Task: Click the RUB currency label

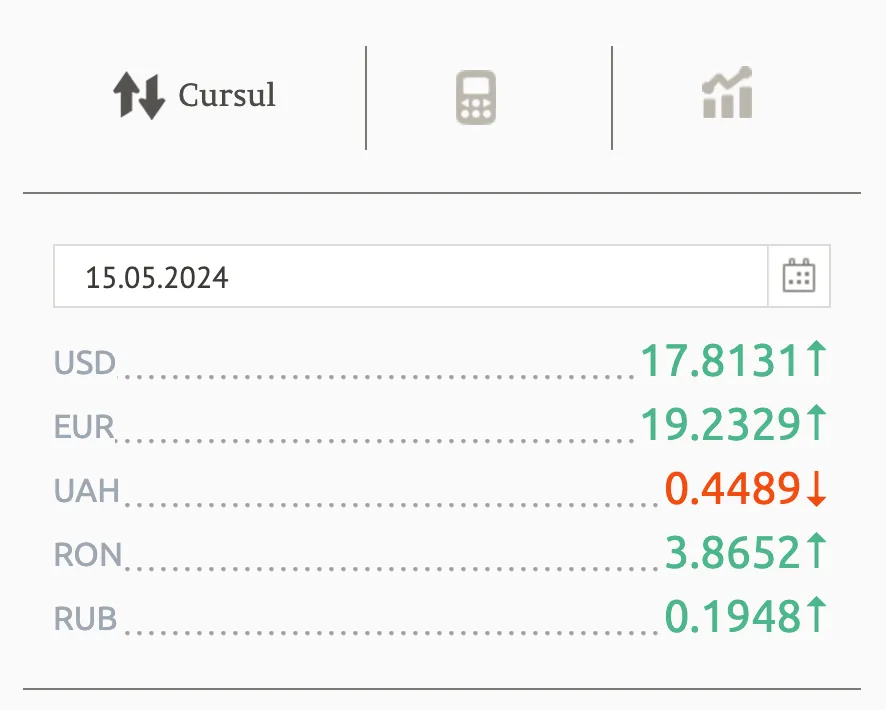Action: click(x=85, y=618)
